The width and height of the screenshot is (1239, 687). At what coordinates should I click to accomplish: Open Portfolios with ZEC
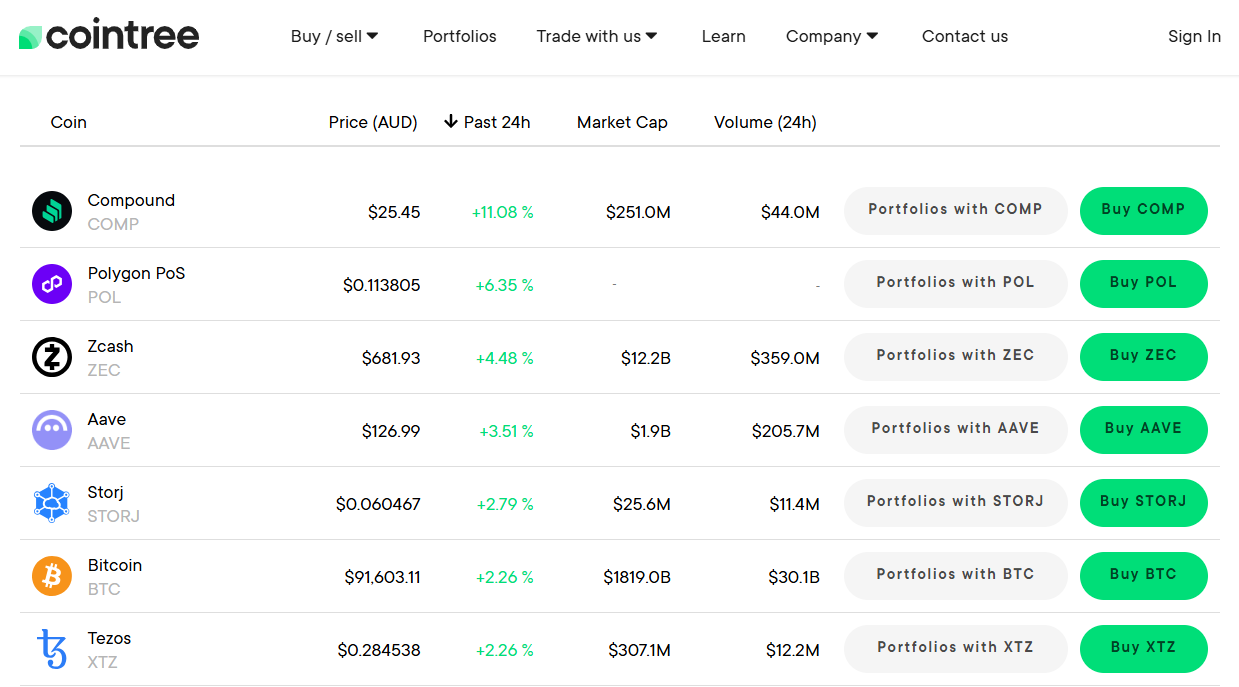956,357
